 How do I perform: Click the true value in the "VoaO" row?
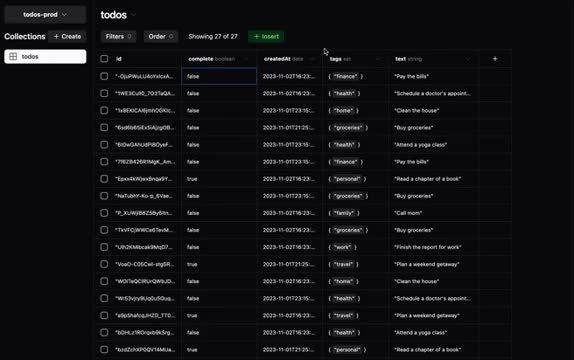point(192,264)
